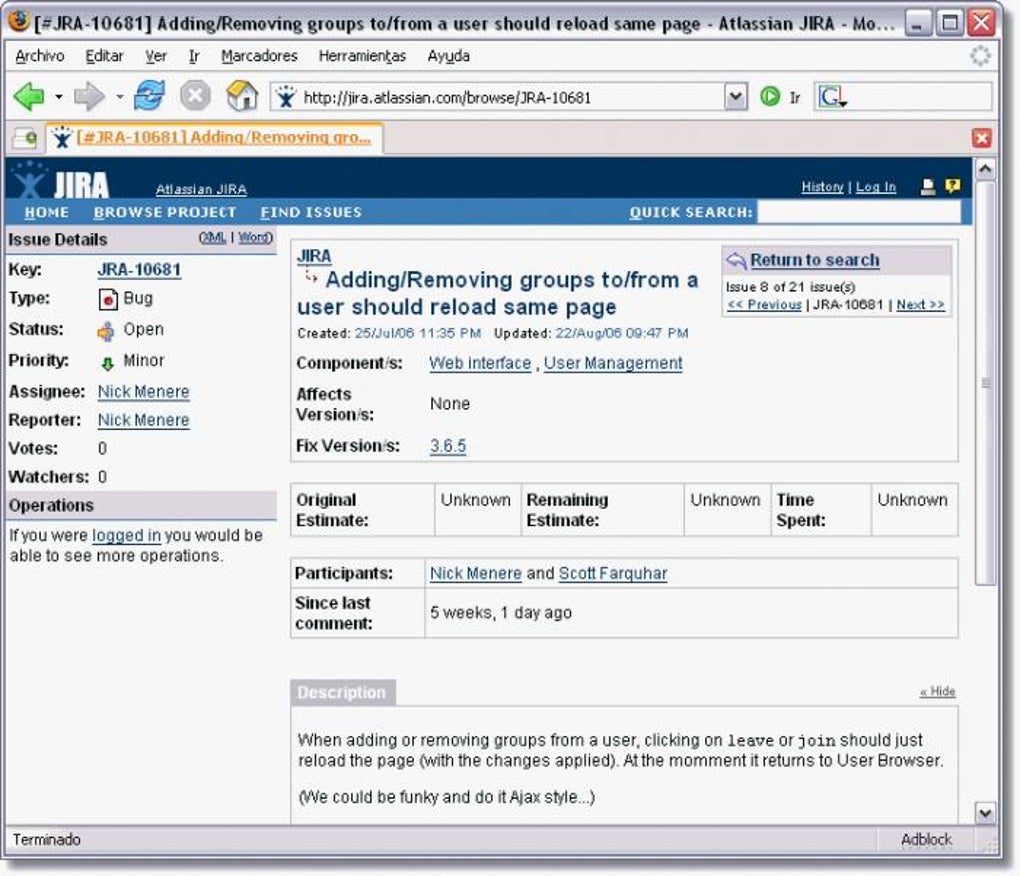Screen dimensions: 1020x876
Task: Select the JRA-10681 browser tab
Action: tap(215, 138)
